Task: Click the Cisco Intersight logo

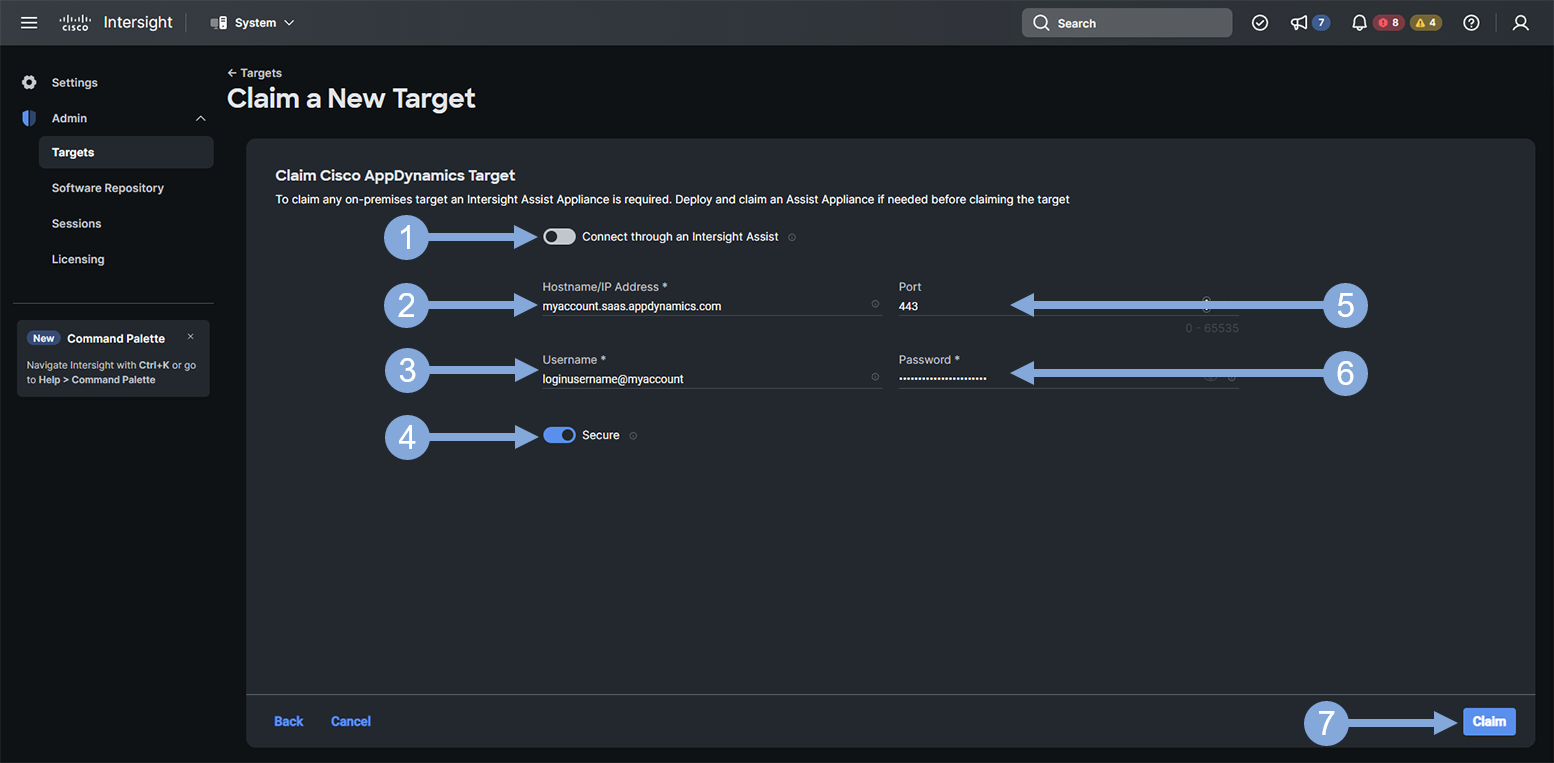Action: point(116,22)
